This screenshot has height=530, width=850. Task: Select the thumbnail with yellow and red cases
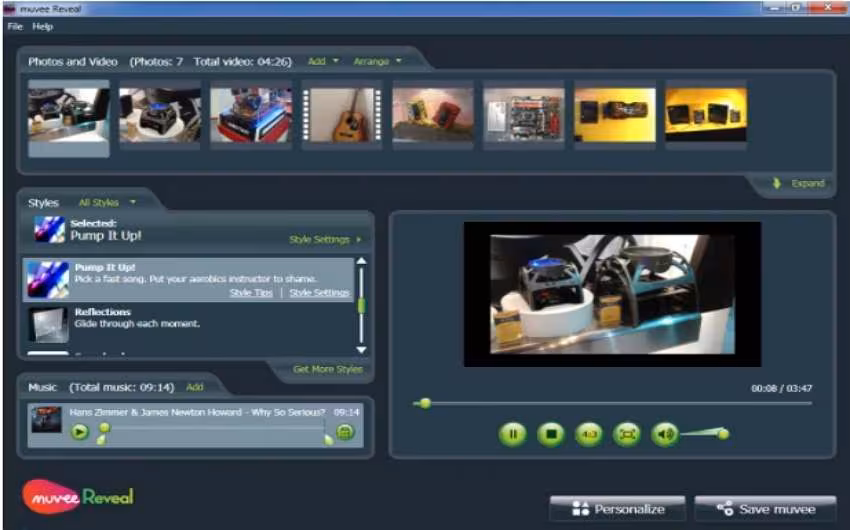tap(433, 115)
